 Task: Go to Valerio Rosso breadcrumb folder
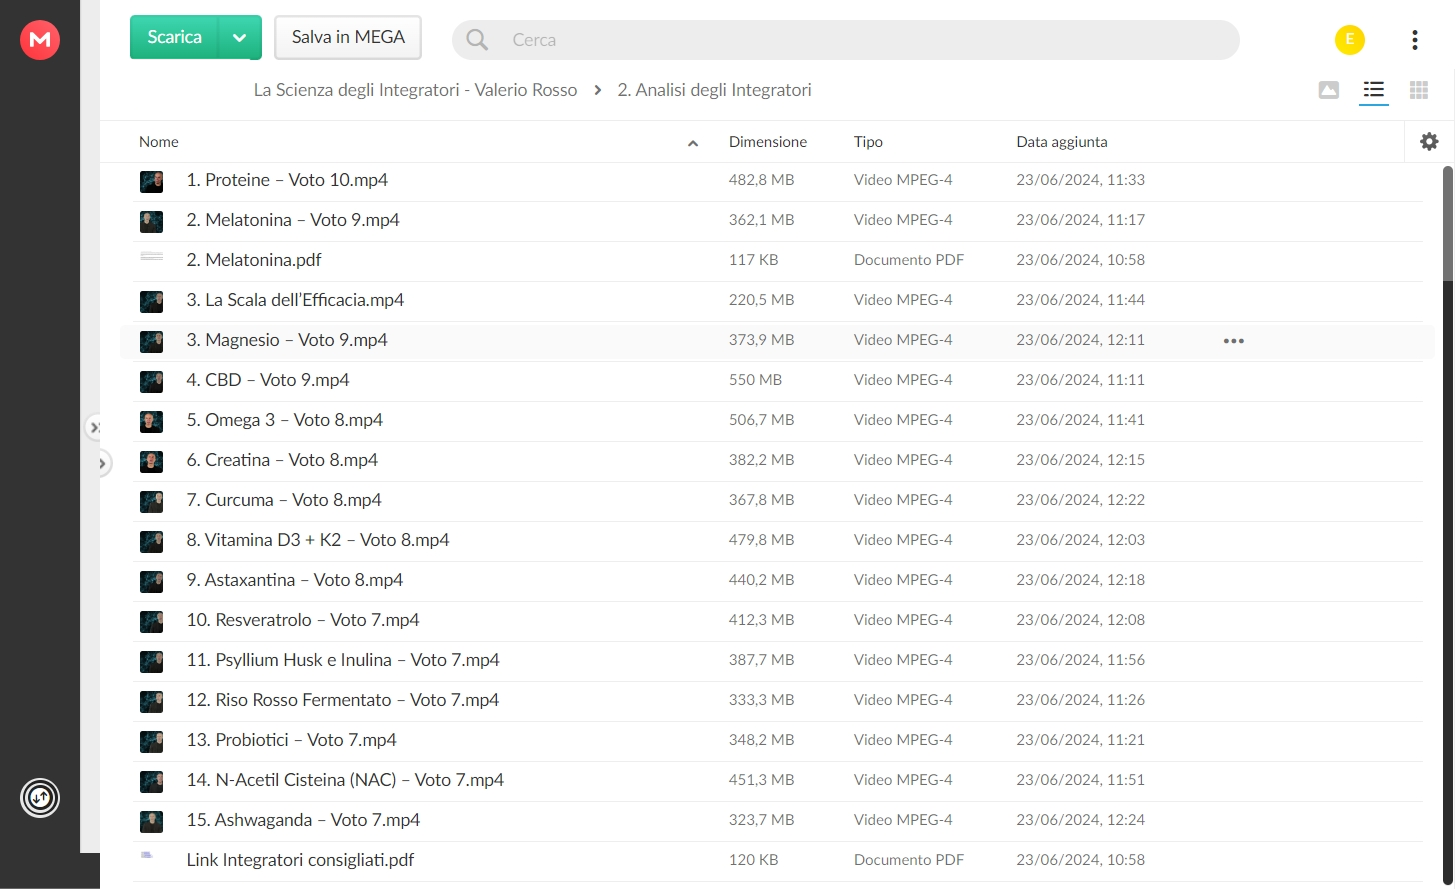click(415, 90)
